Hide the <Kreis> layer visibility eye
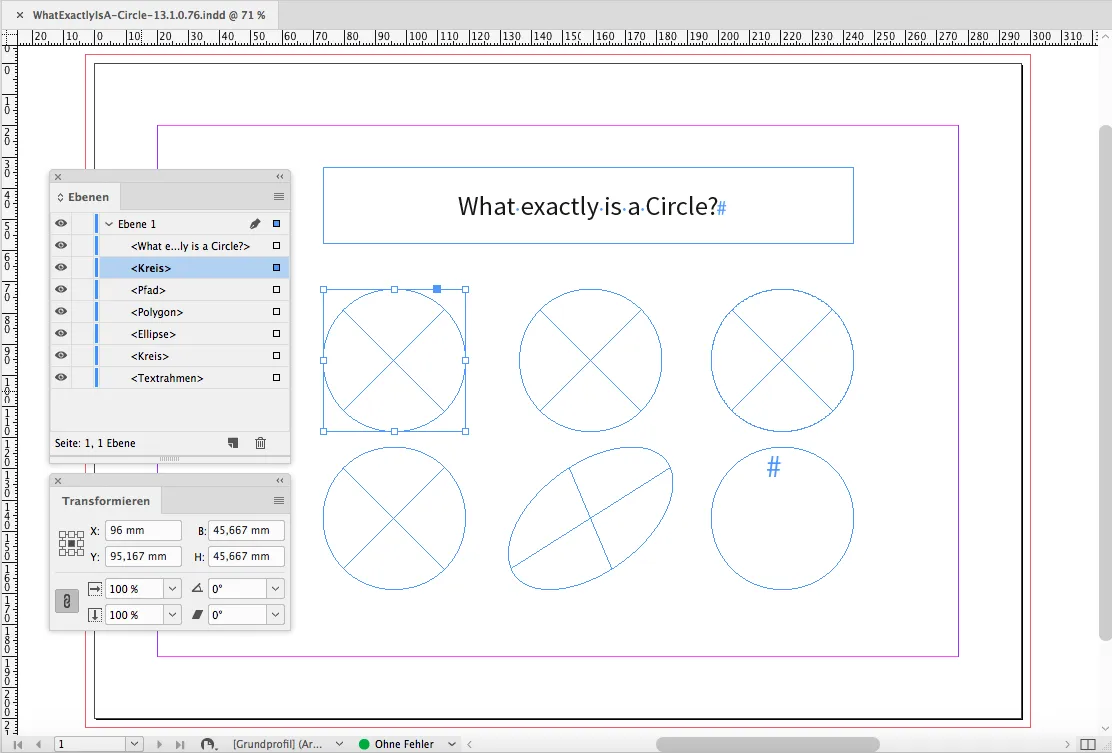The height and width of the screenshot is (753, 1112). (60, 267)
